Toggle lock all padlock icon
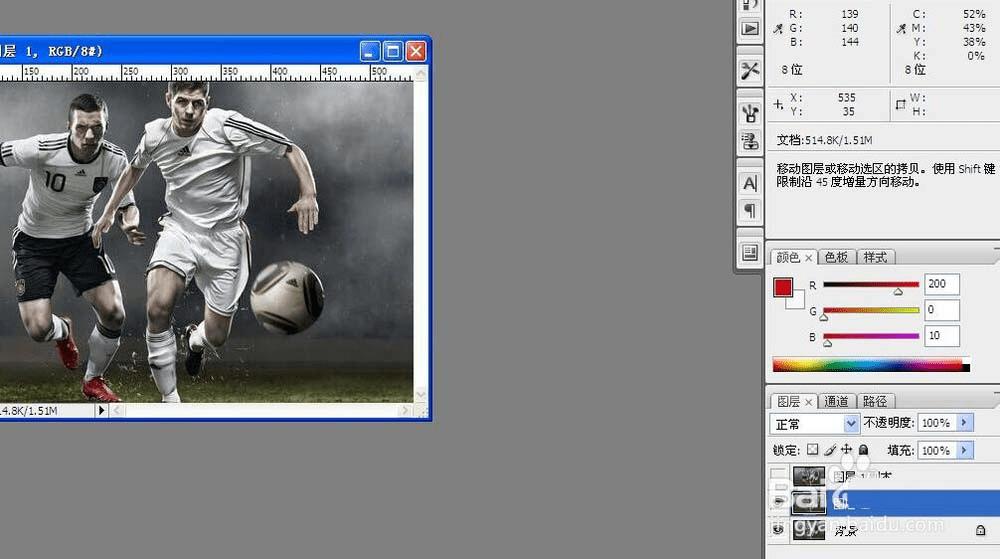This screenshot has height=559, width=1000. pyautogui.click(x=864, y=449)
